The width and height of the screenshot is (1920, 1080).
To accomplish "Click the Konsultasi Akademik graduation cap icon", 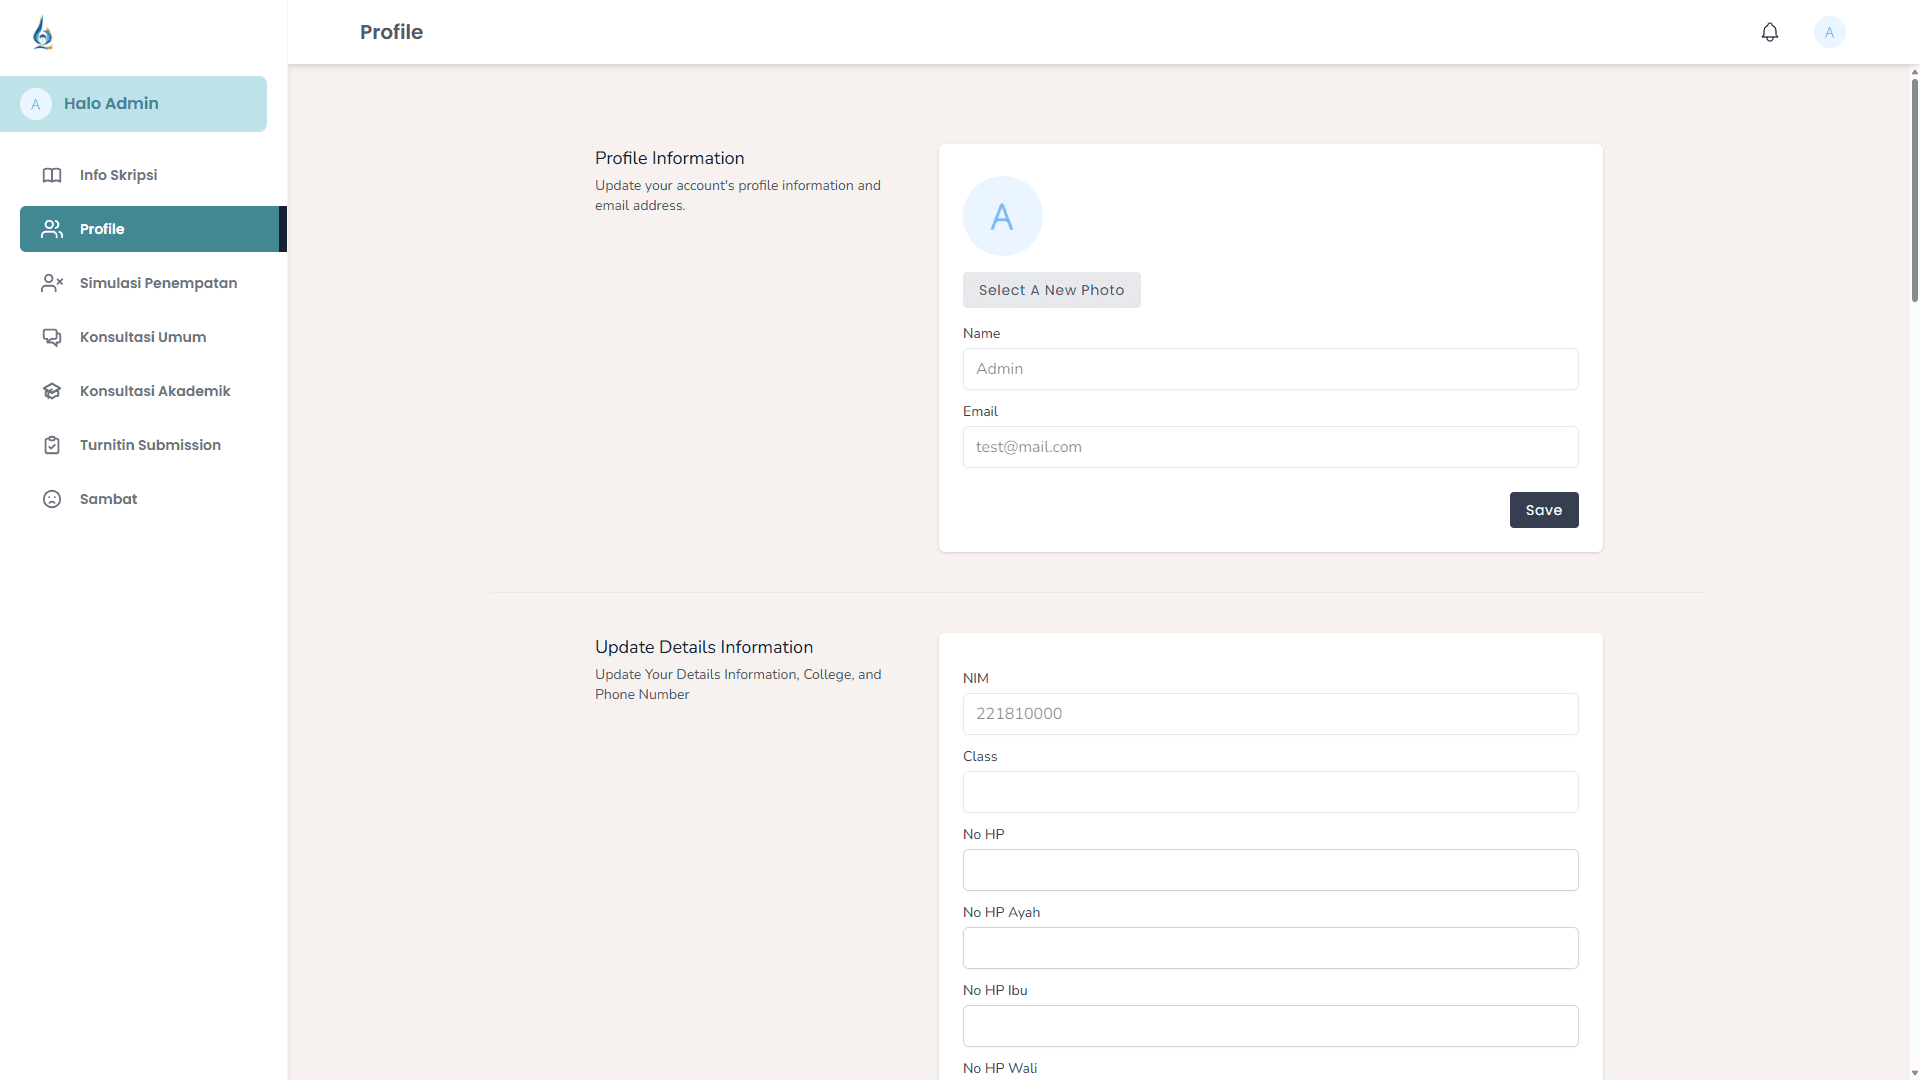I will pos(52,391).
